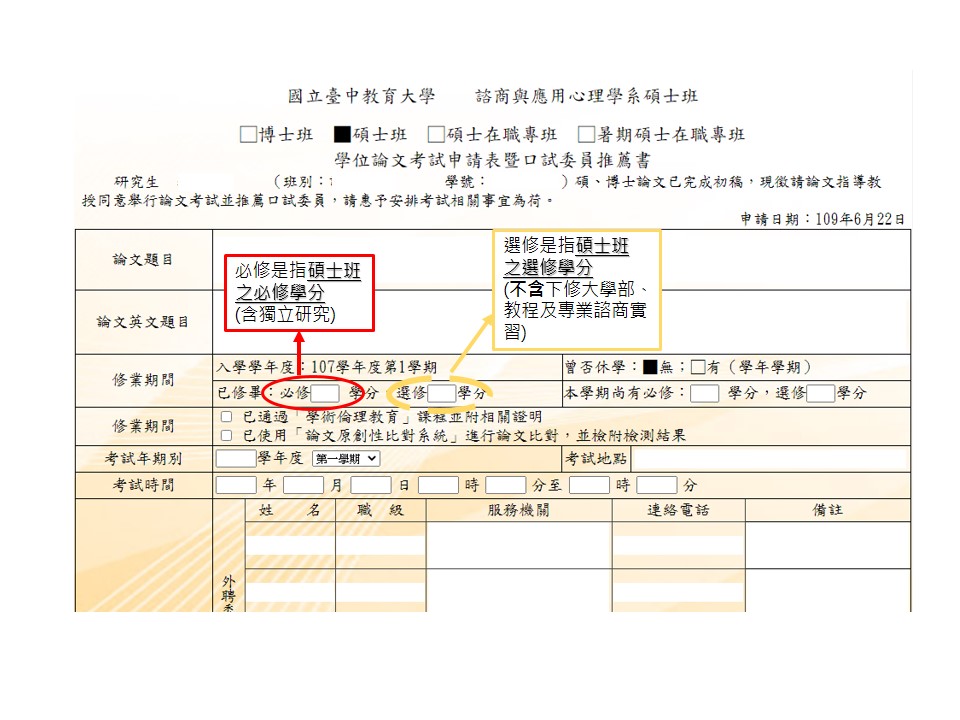The width and height of the screenshot is (960, 720).
Task: Click the 學年度 input field
Action: pos(236,458)
